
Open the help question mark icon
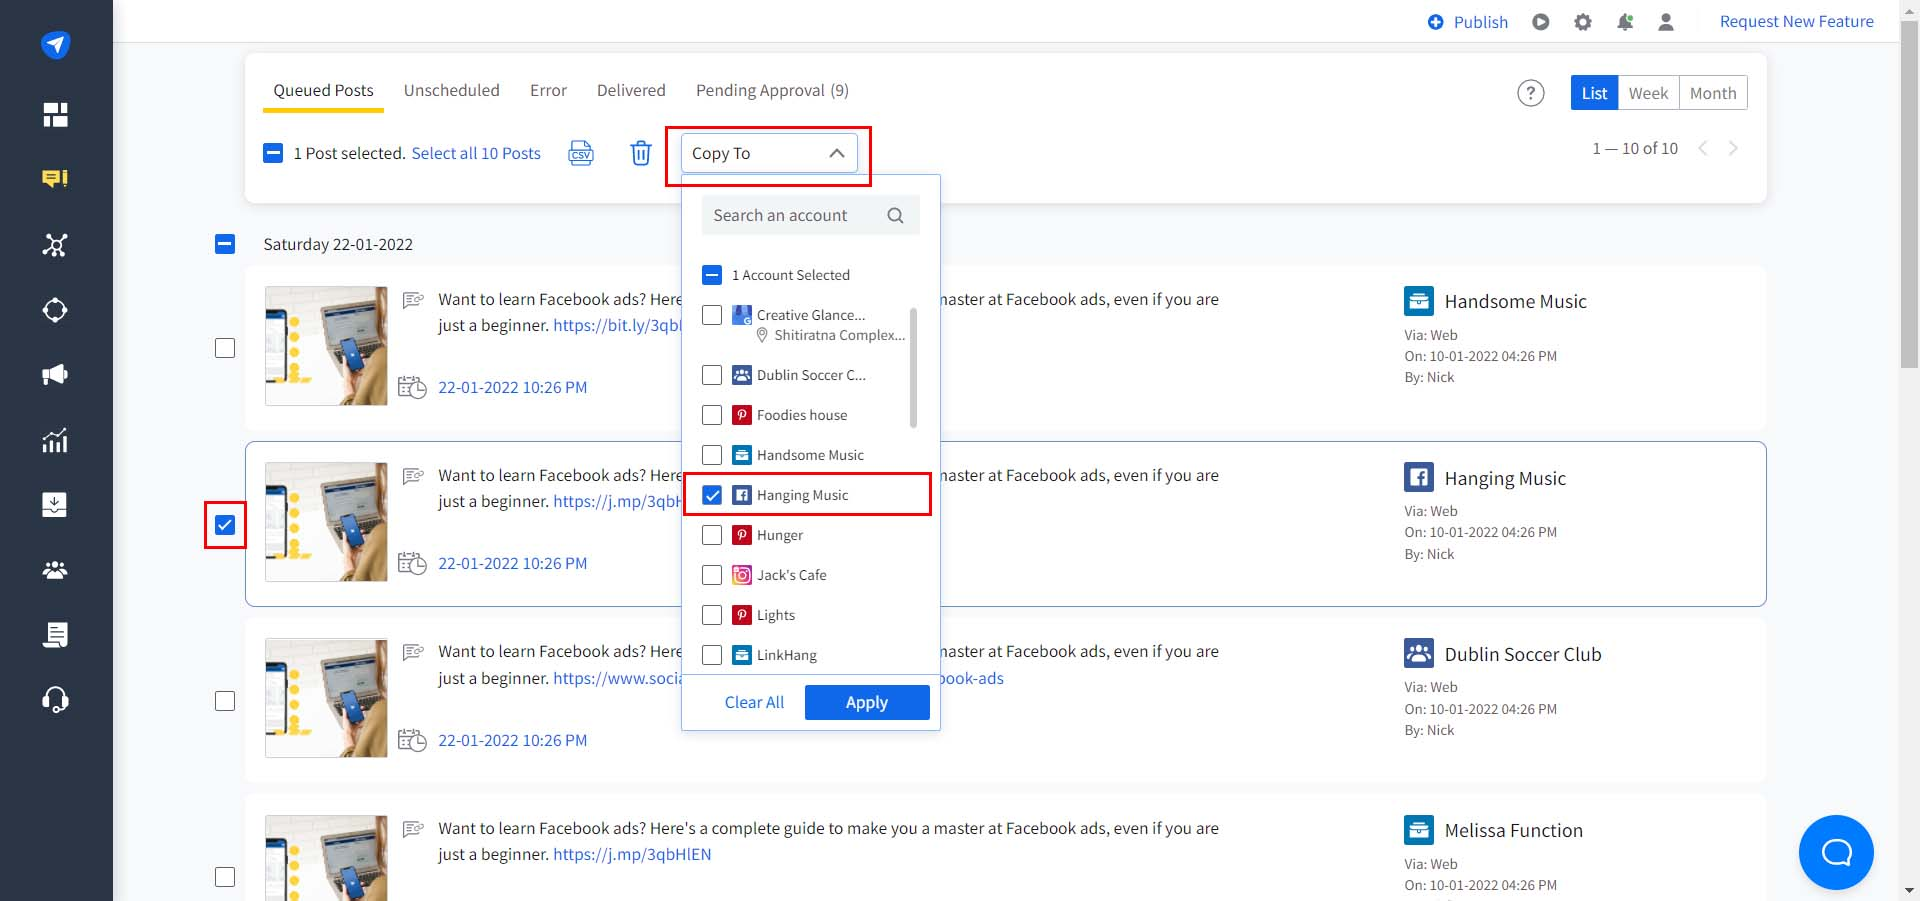1531,93
